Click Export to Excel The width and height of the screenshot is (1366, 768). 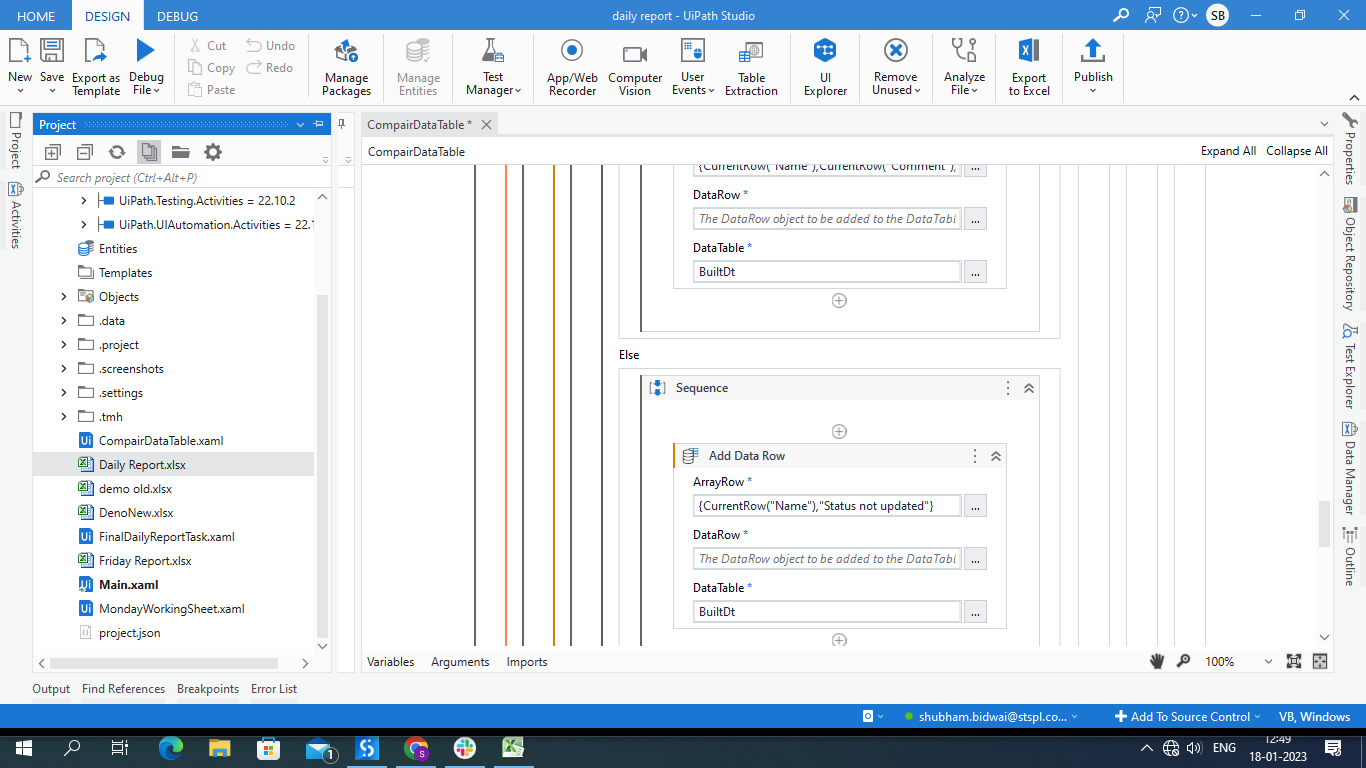[1029, 66]
